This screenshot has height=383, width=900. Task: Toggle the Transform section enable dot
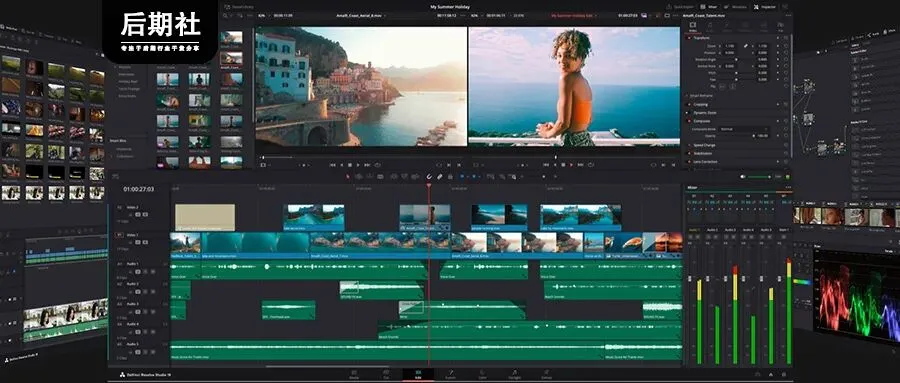pos(689,37)
